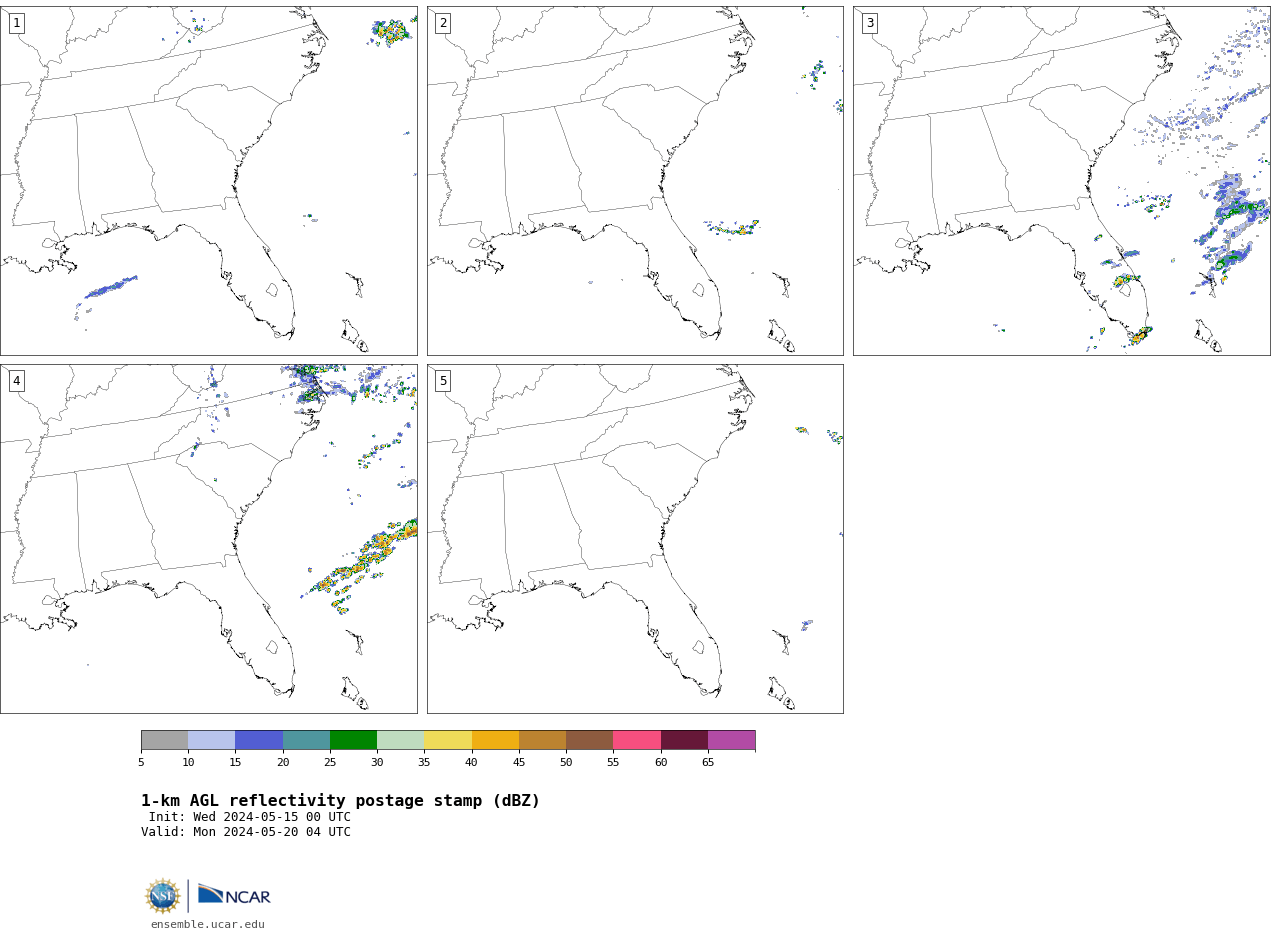
Task: Click colorbar tick label 65
Action: pyautogui.click(x=708, y=762)
